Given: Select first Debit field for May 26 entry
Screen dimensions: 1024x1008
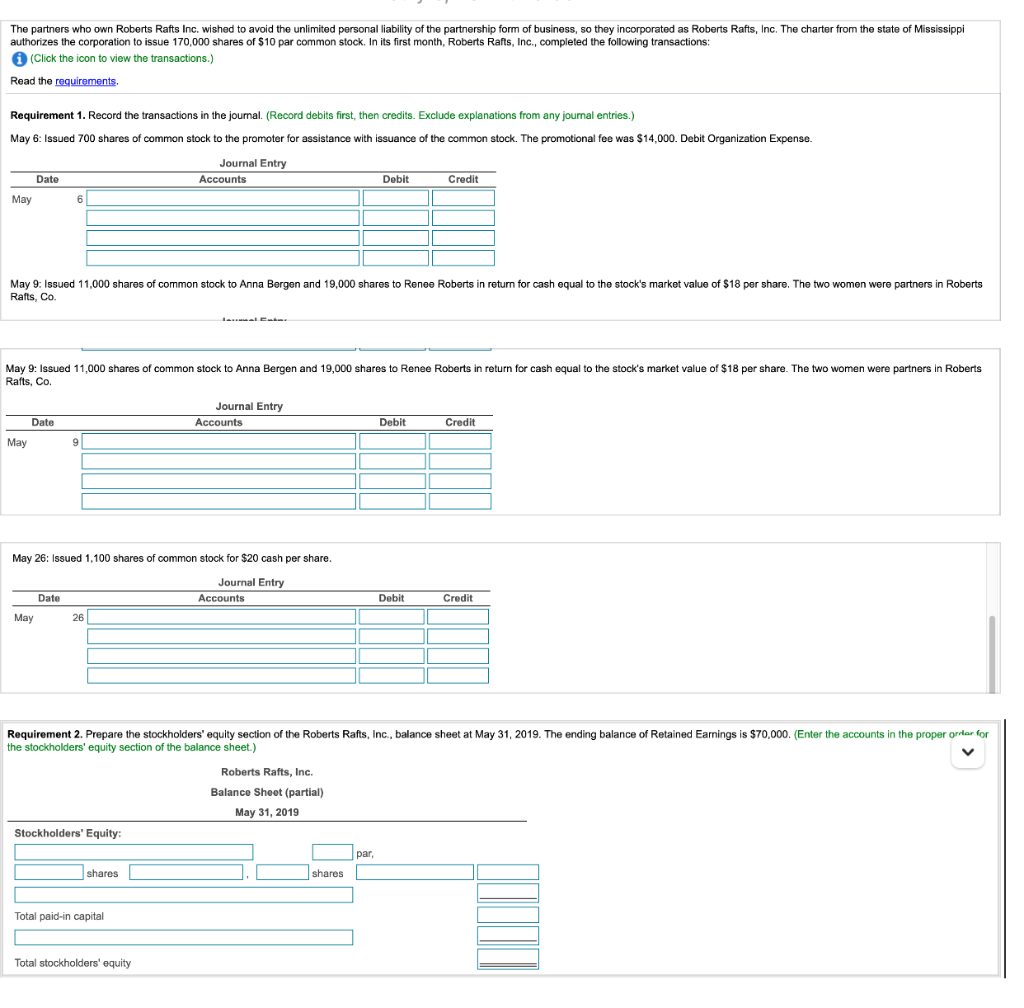Looking at the screenshot, I should point(391,617).
